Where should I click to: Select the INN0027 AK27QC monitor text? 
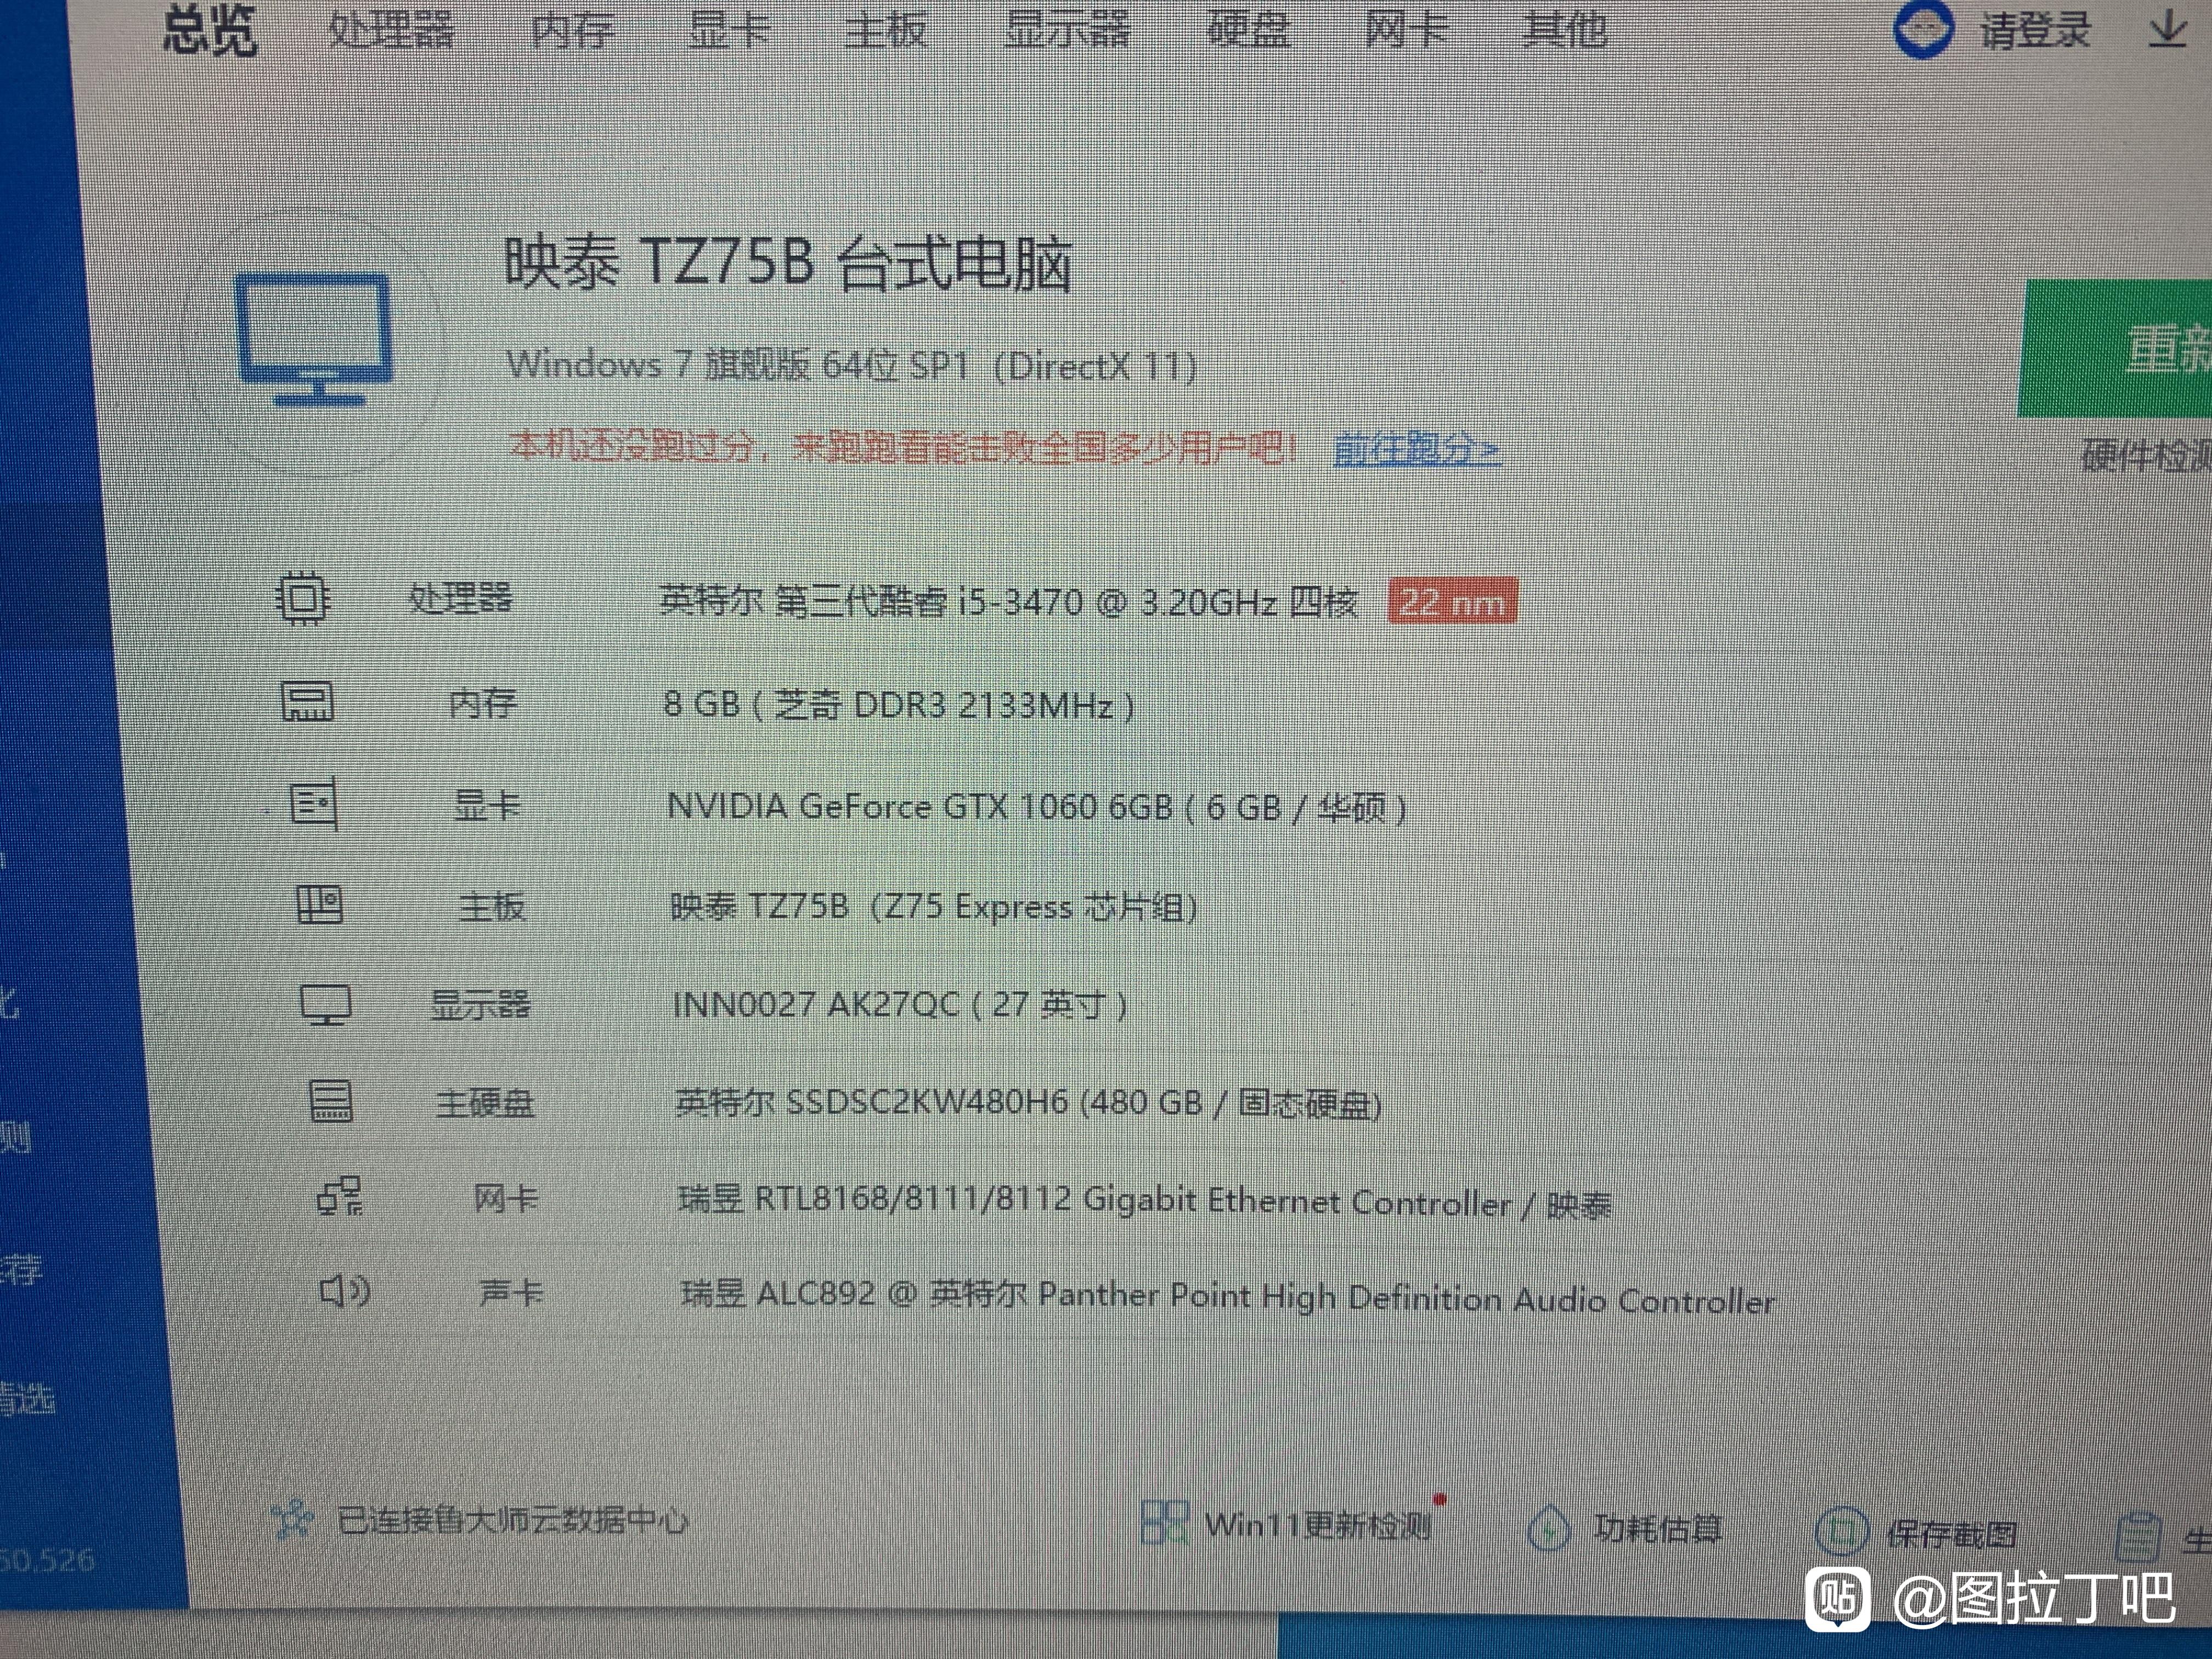tap(900, 1004)
